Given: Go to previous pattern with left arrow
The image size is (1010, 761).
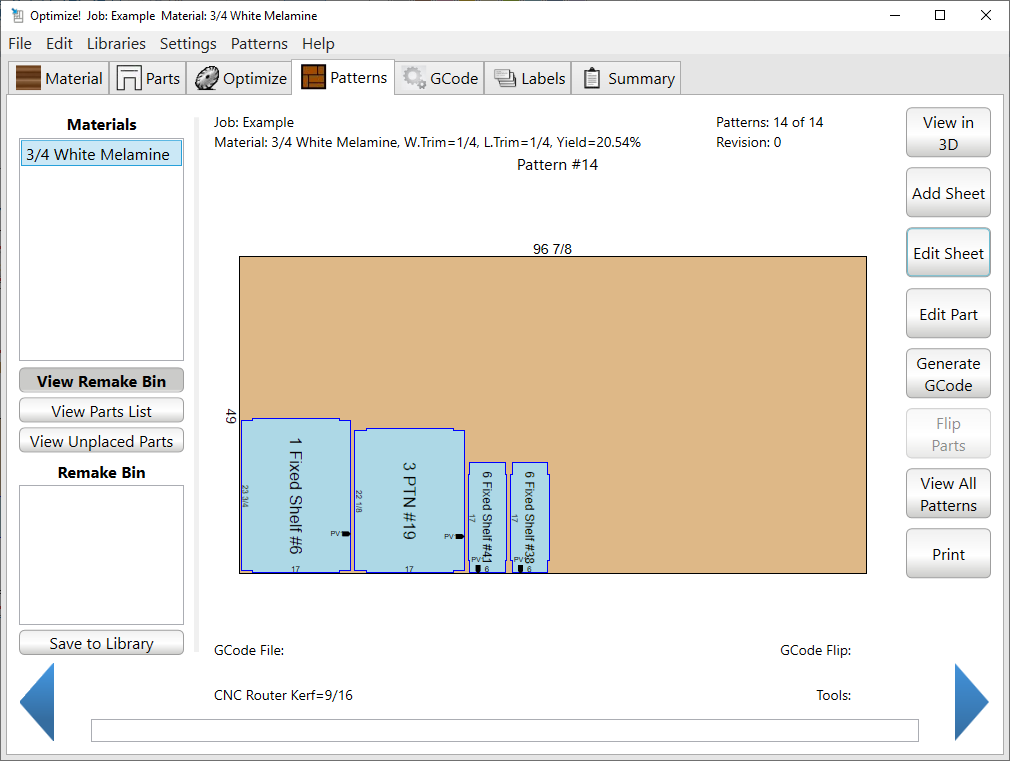Looking at the screenshot, I should 37,702.
